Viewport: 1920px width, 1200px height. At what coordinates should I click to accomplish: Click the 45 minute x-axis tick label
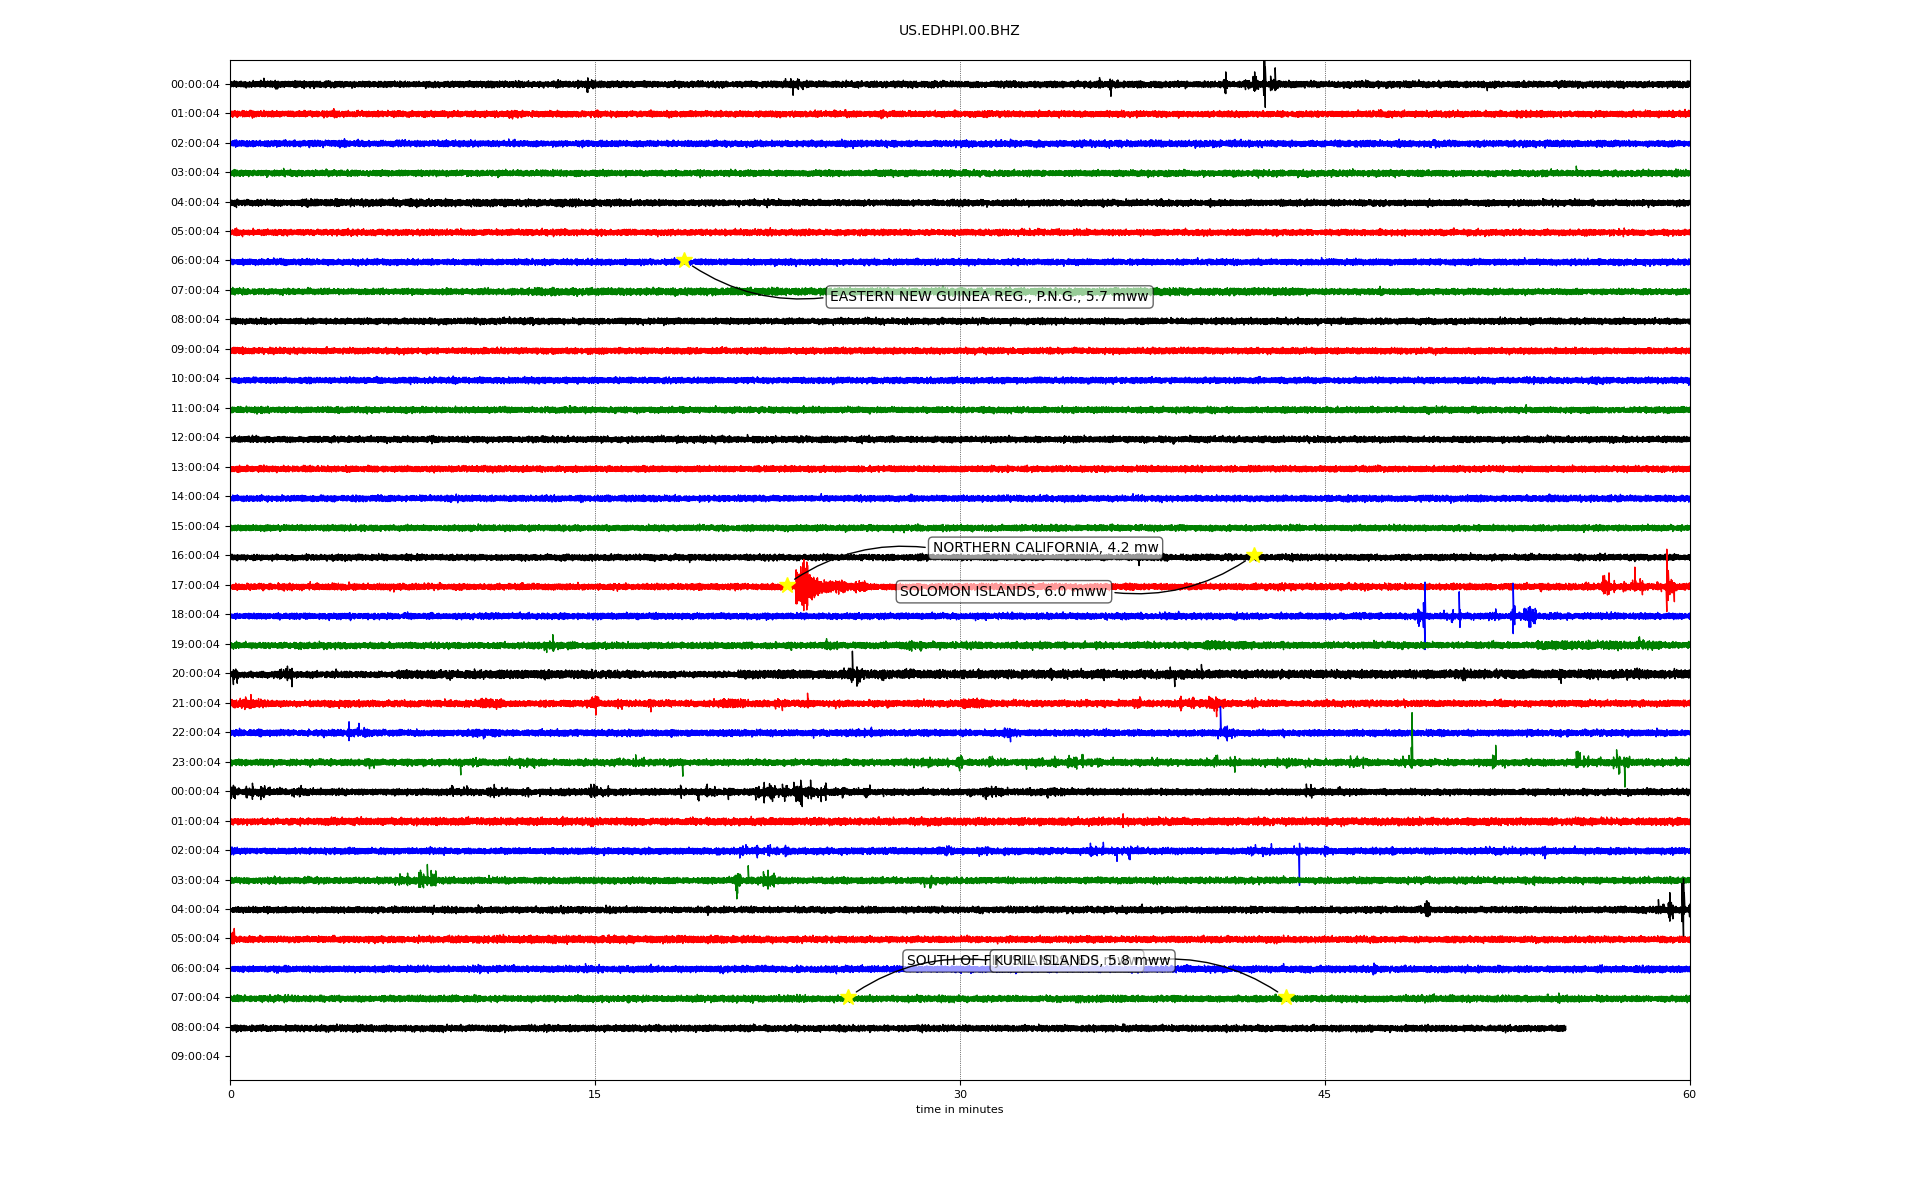[x=1325, y=1094]
